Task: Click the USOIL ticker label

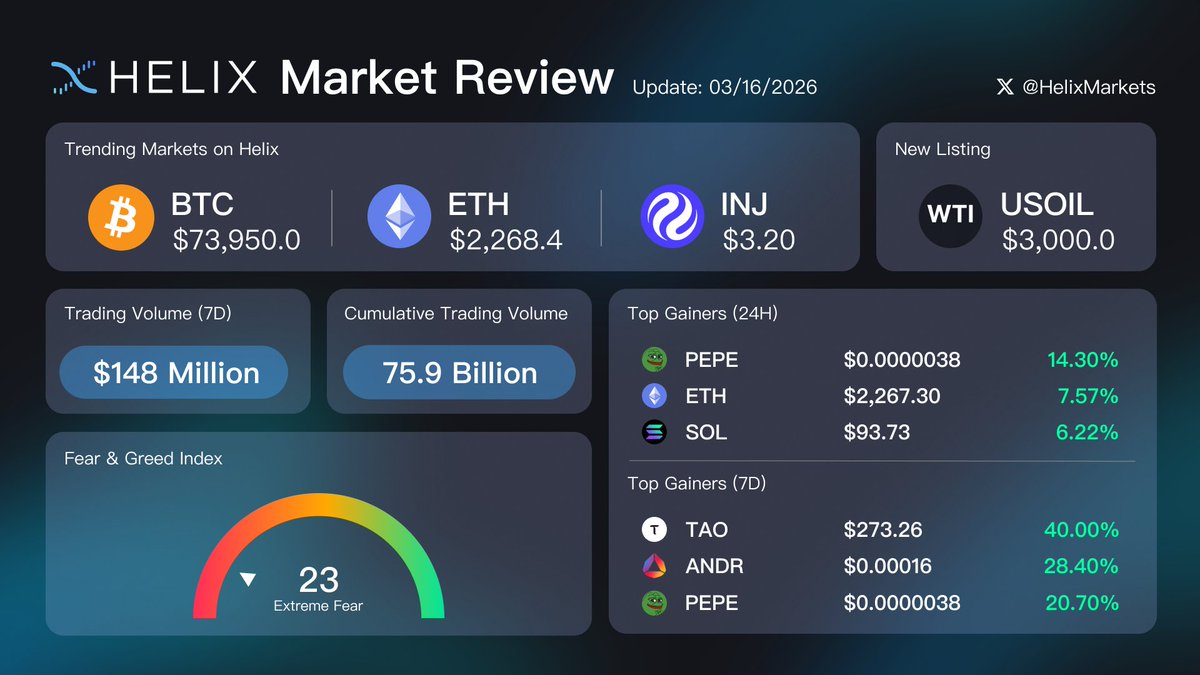Action: coord(1047,205)
